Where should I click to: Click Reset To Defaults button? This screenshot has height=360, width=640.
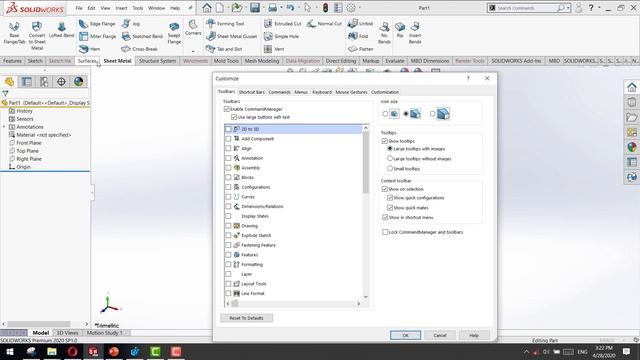(247, 318)
